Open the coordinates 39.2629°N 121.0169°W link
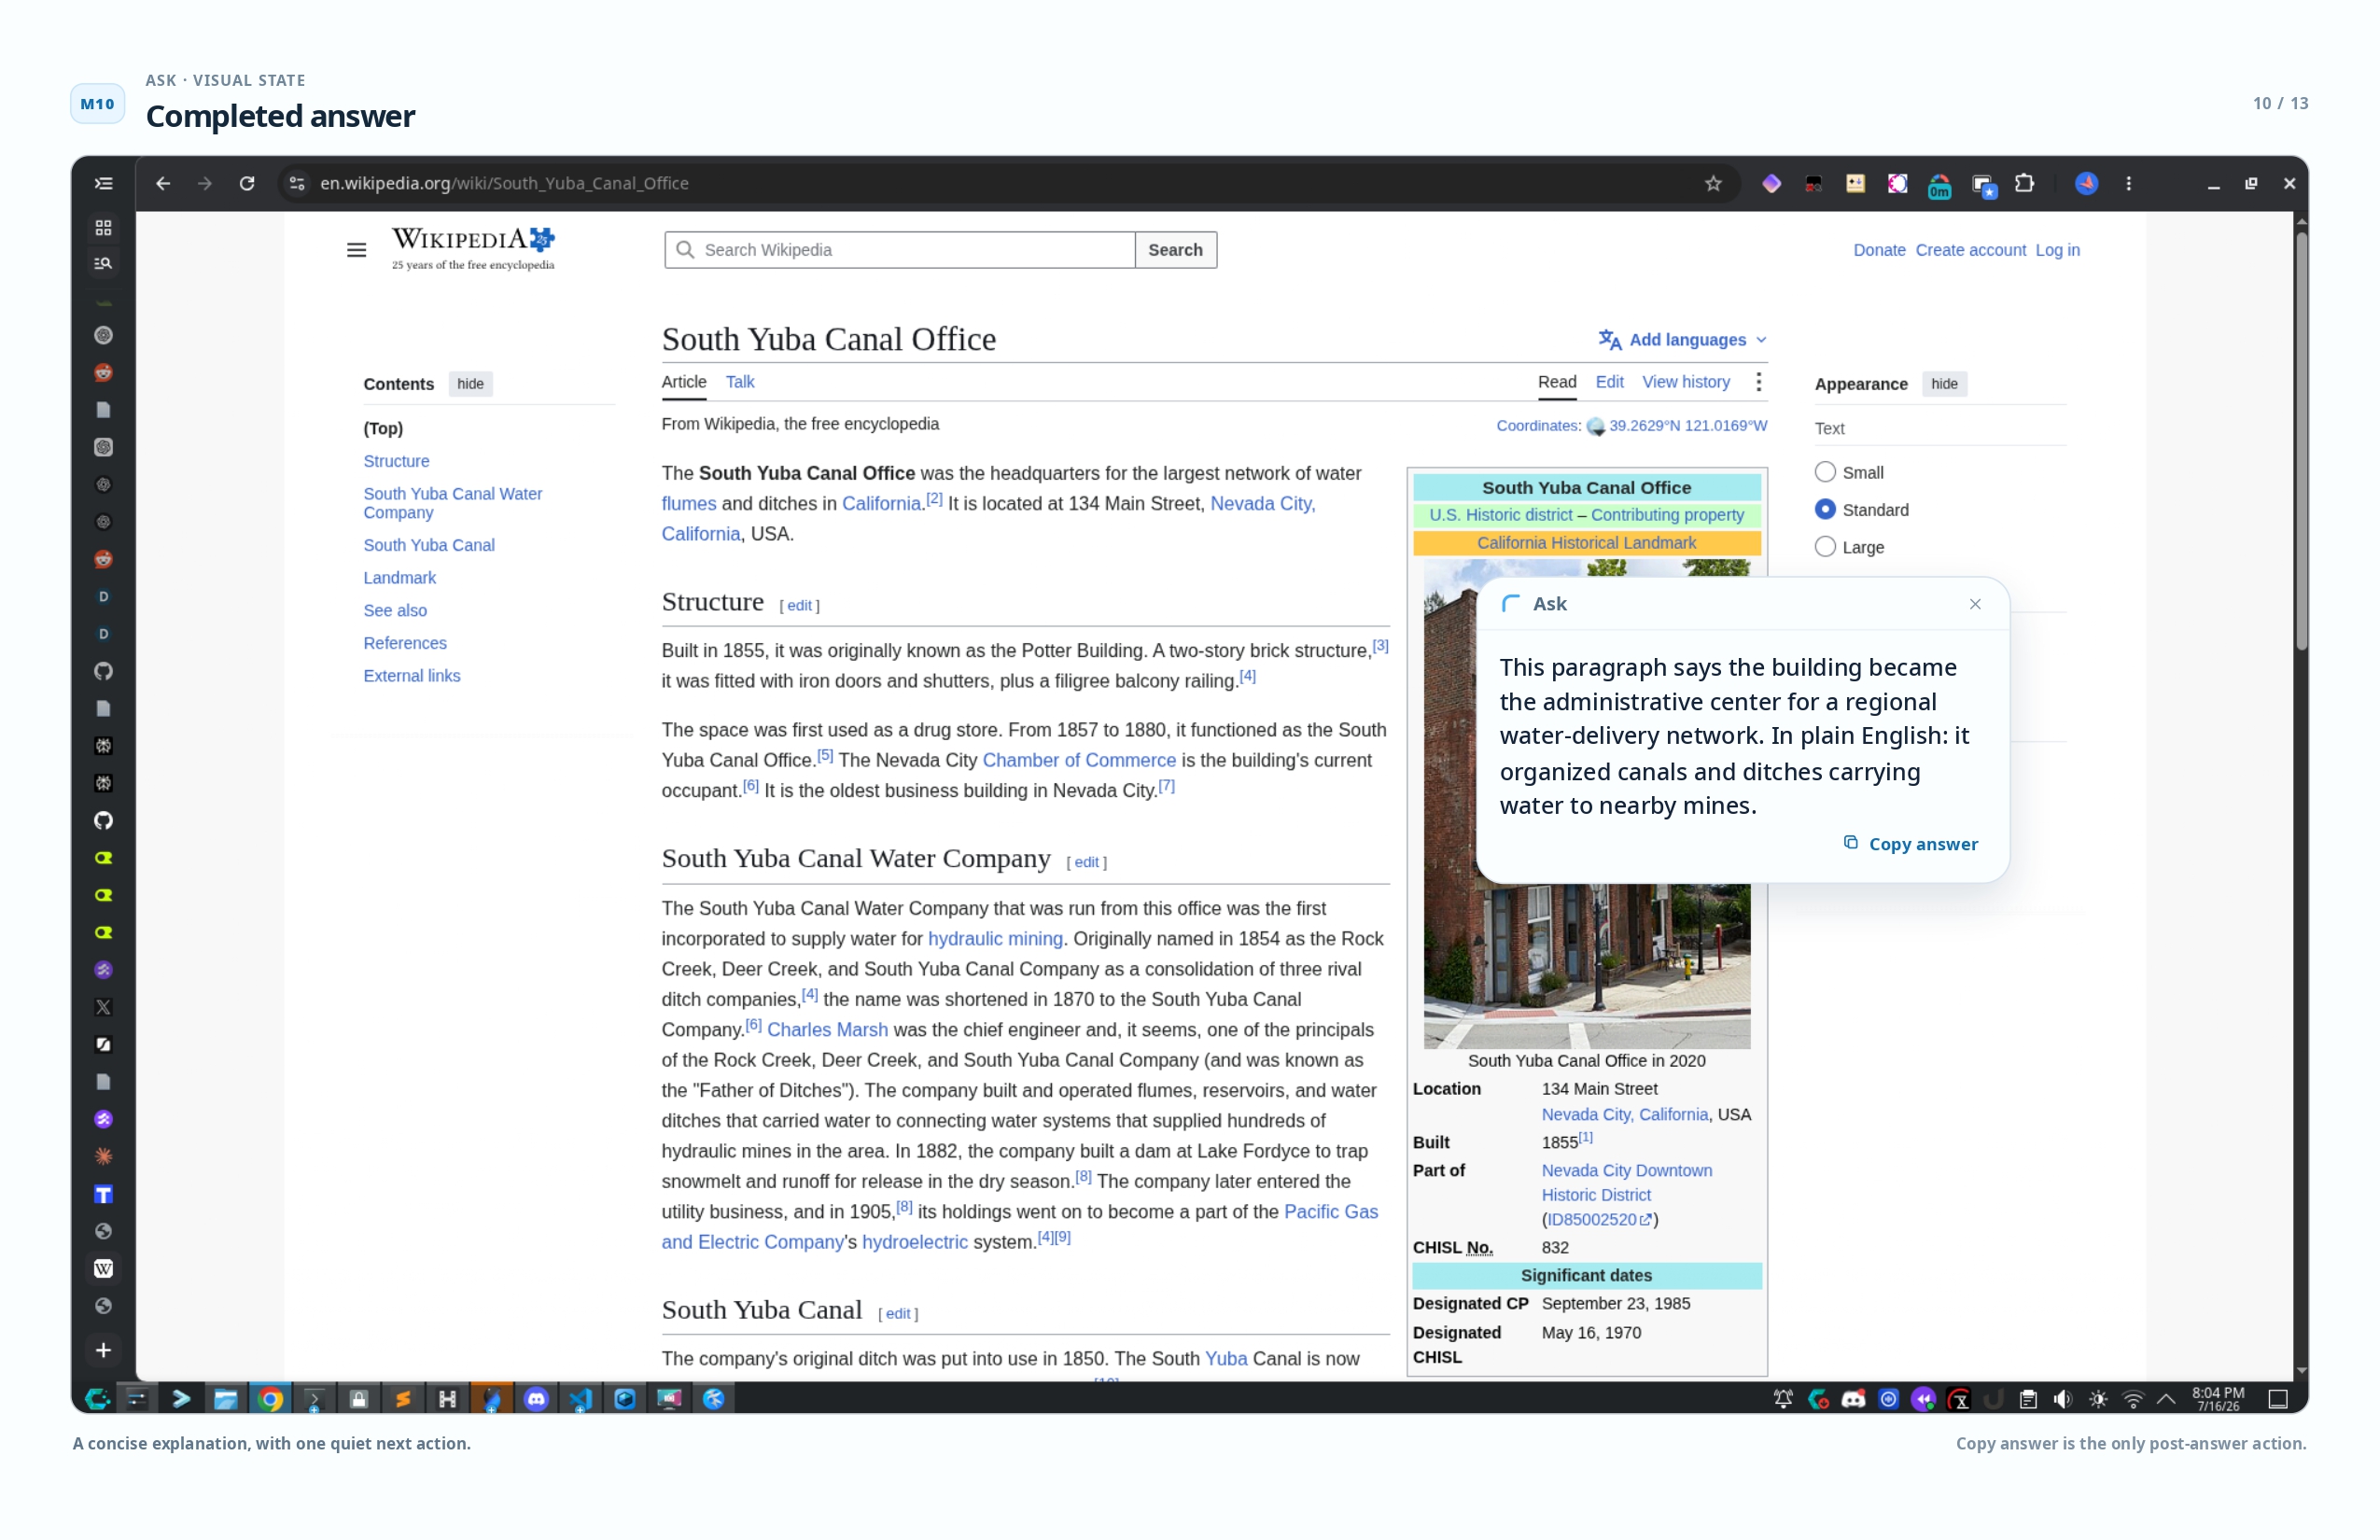 tap(1688, 426)
